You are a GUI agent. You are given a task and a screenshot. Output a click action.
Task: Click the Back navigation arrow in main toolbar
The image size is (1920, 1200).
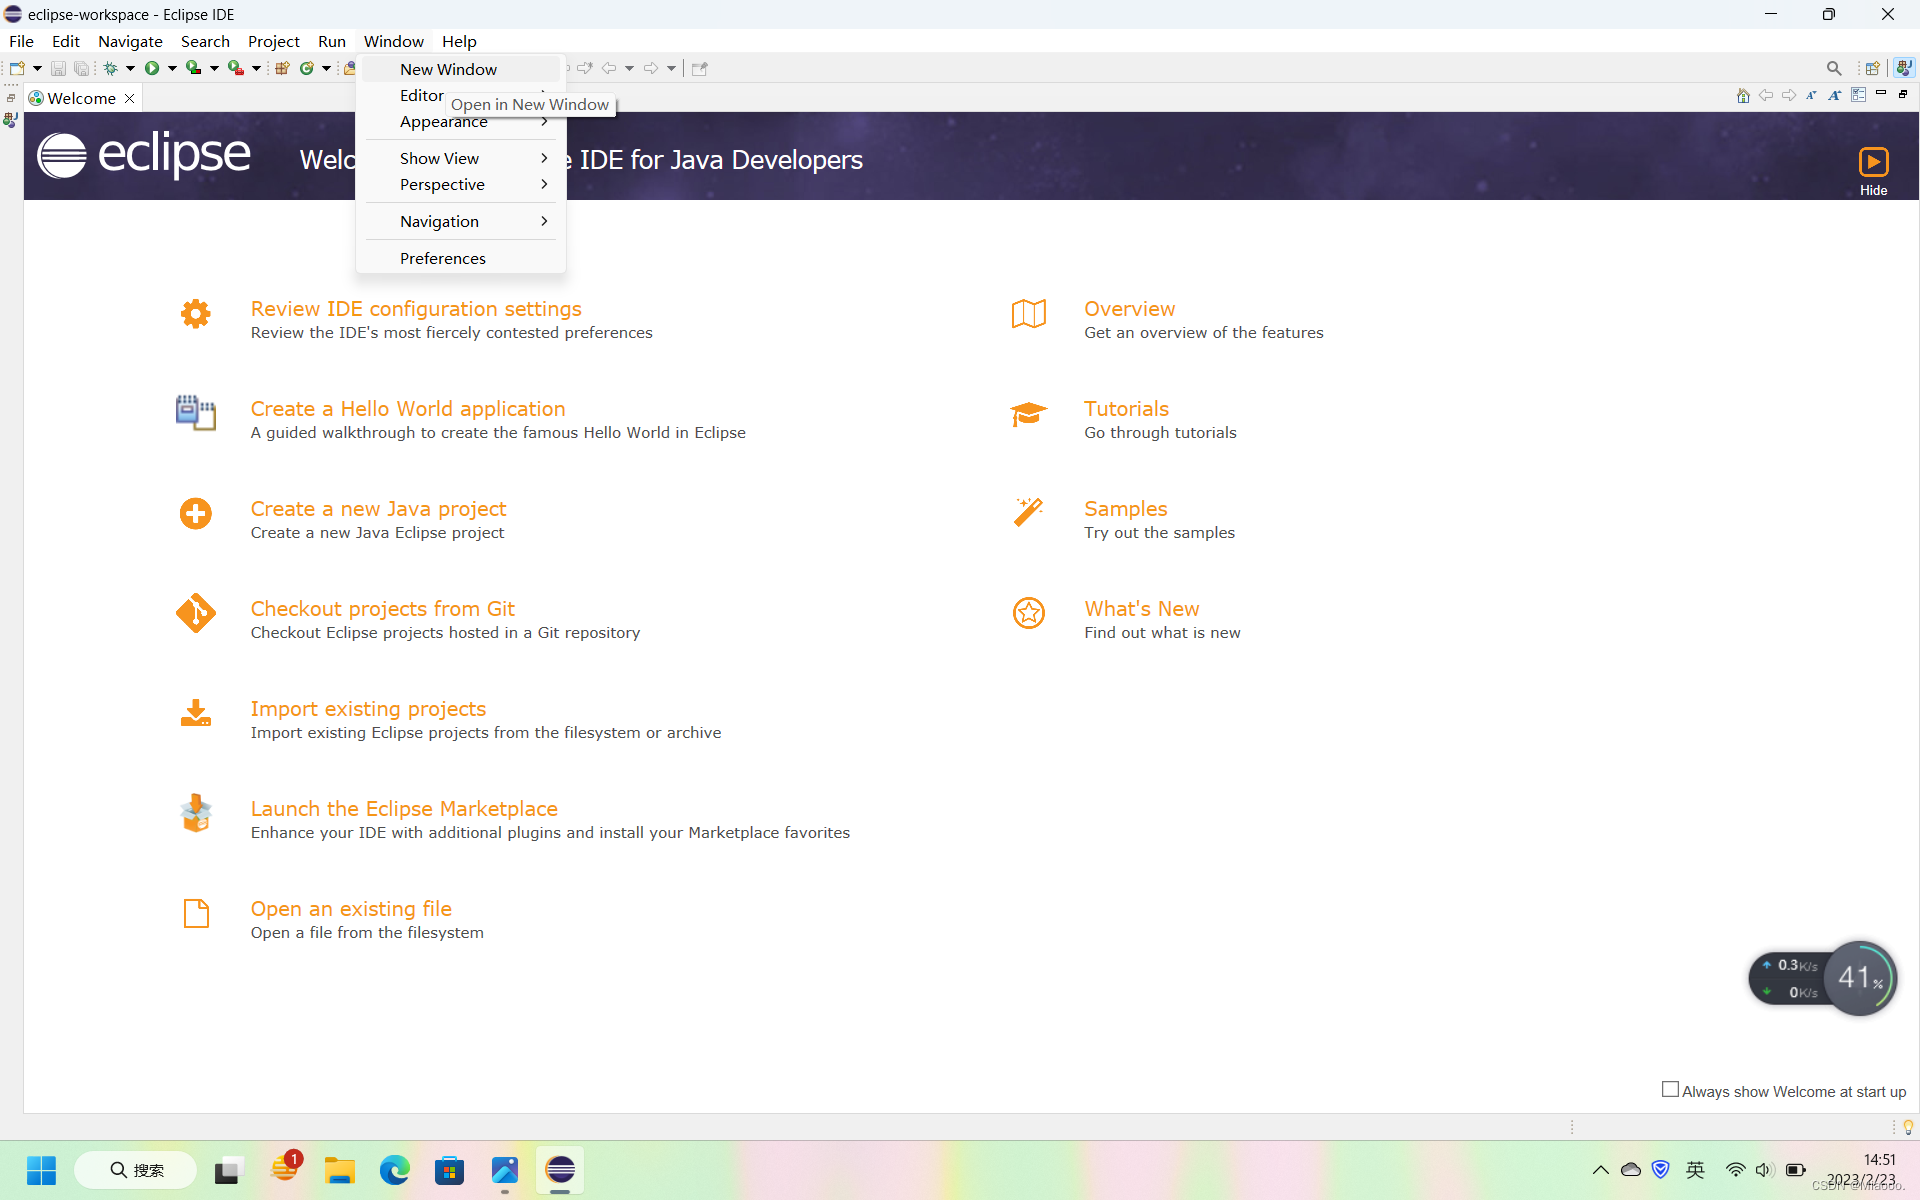click(x=608, y=68)
